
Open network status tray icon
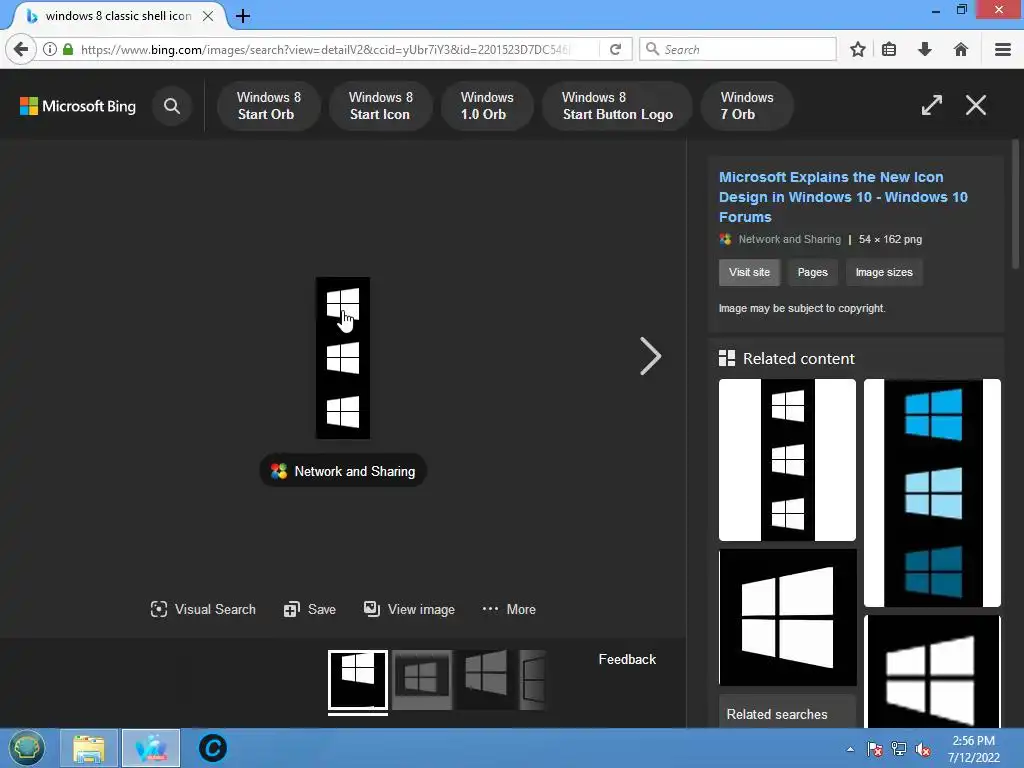point(899,749)
